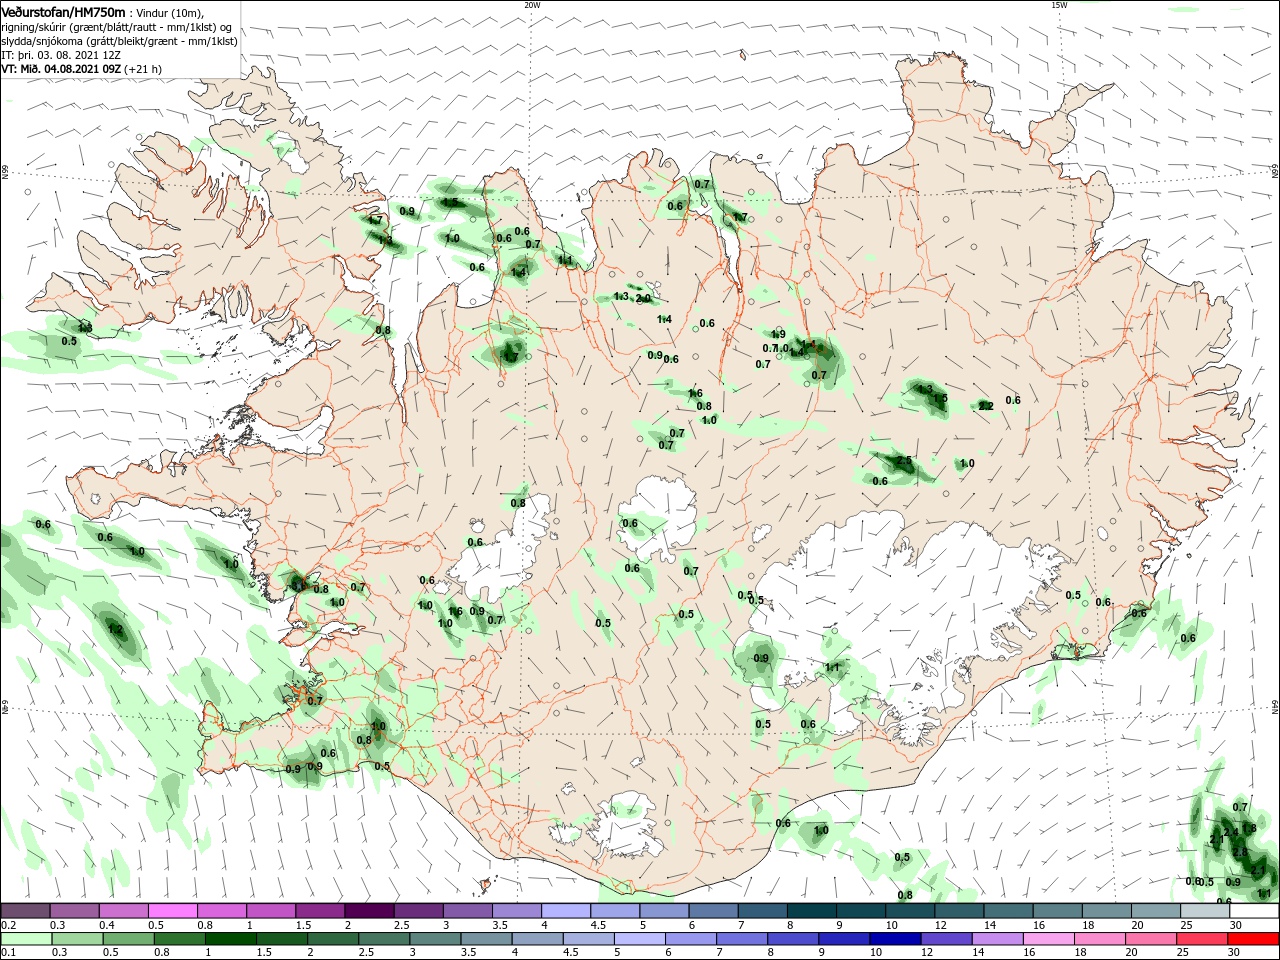Select the orchid snow swatch starting at 0.4
This screenshot has height=960, width=1280.
click(124, 911)
